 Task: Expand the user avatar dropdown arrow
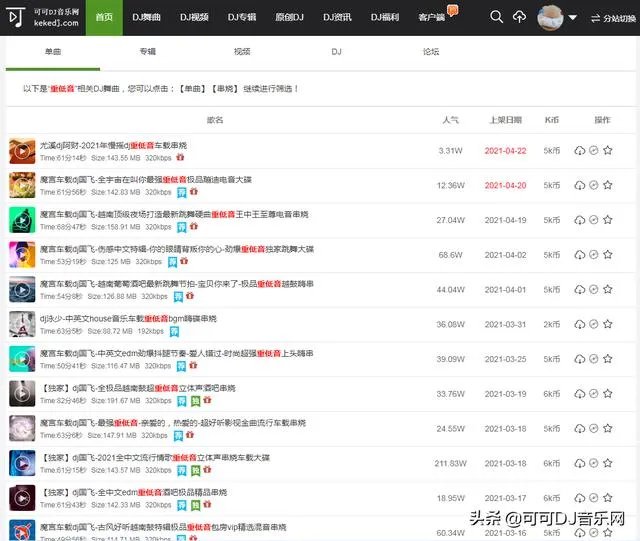572,18
